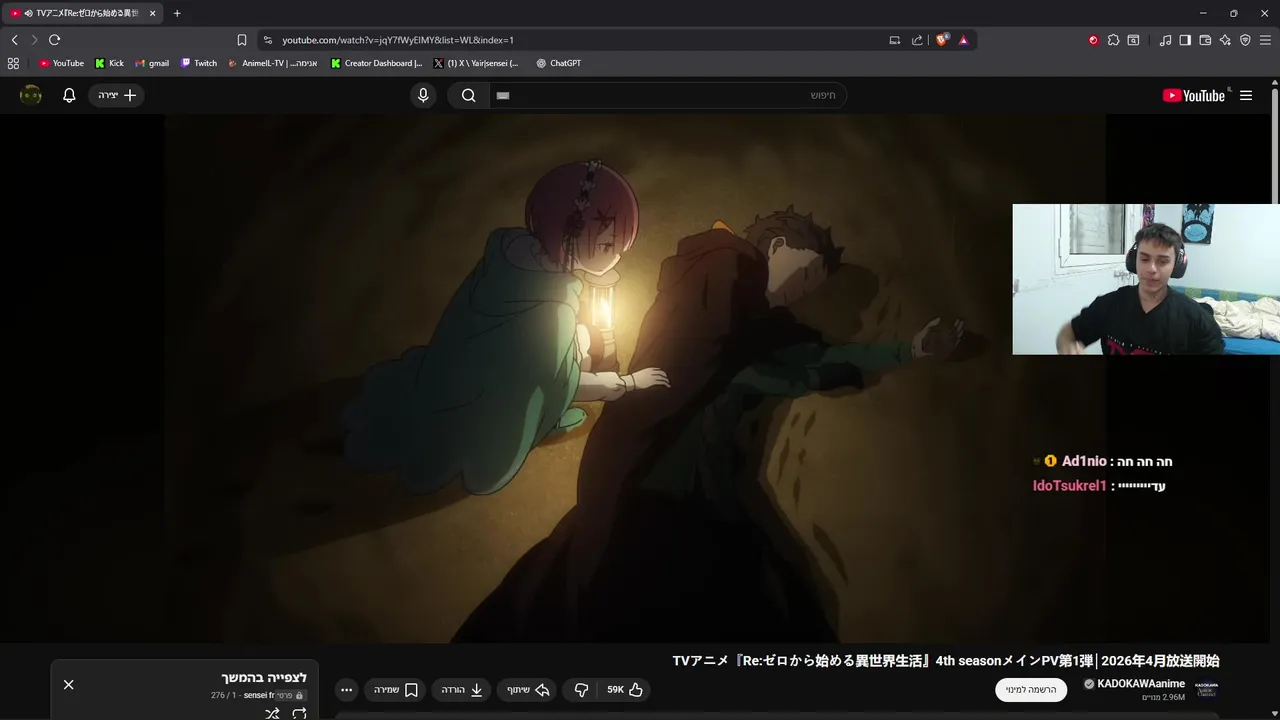This screenshot has width=1280, height=720.
Task: Open the YouTube account avatar menu
Action: [x=31, y=95]
